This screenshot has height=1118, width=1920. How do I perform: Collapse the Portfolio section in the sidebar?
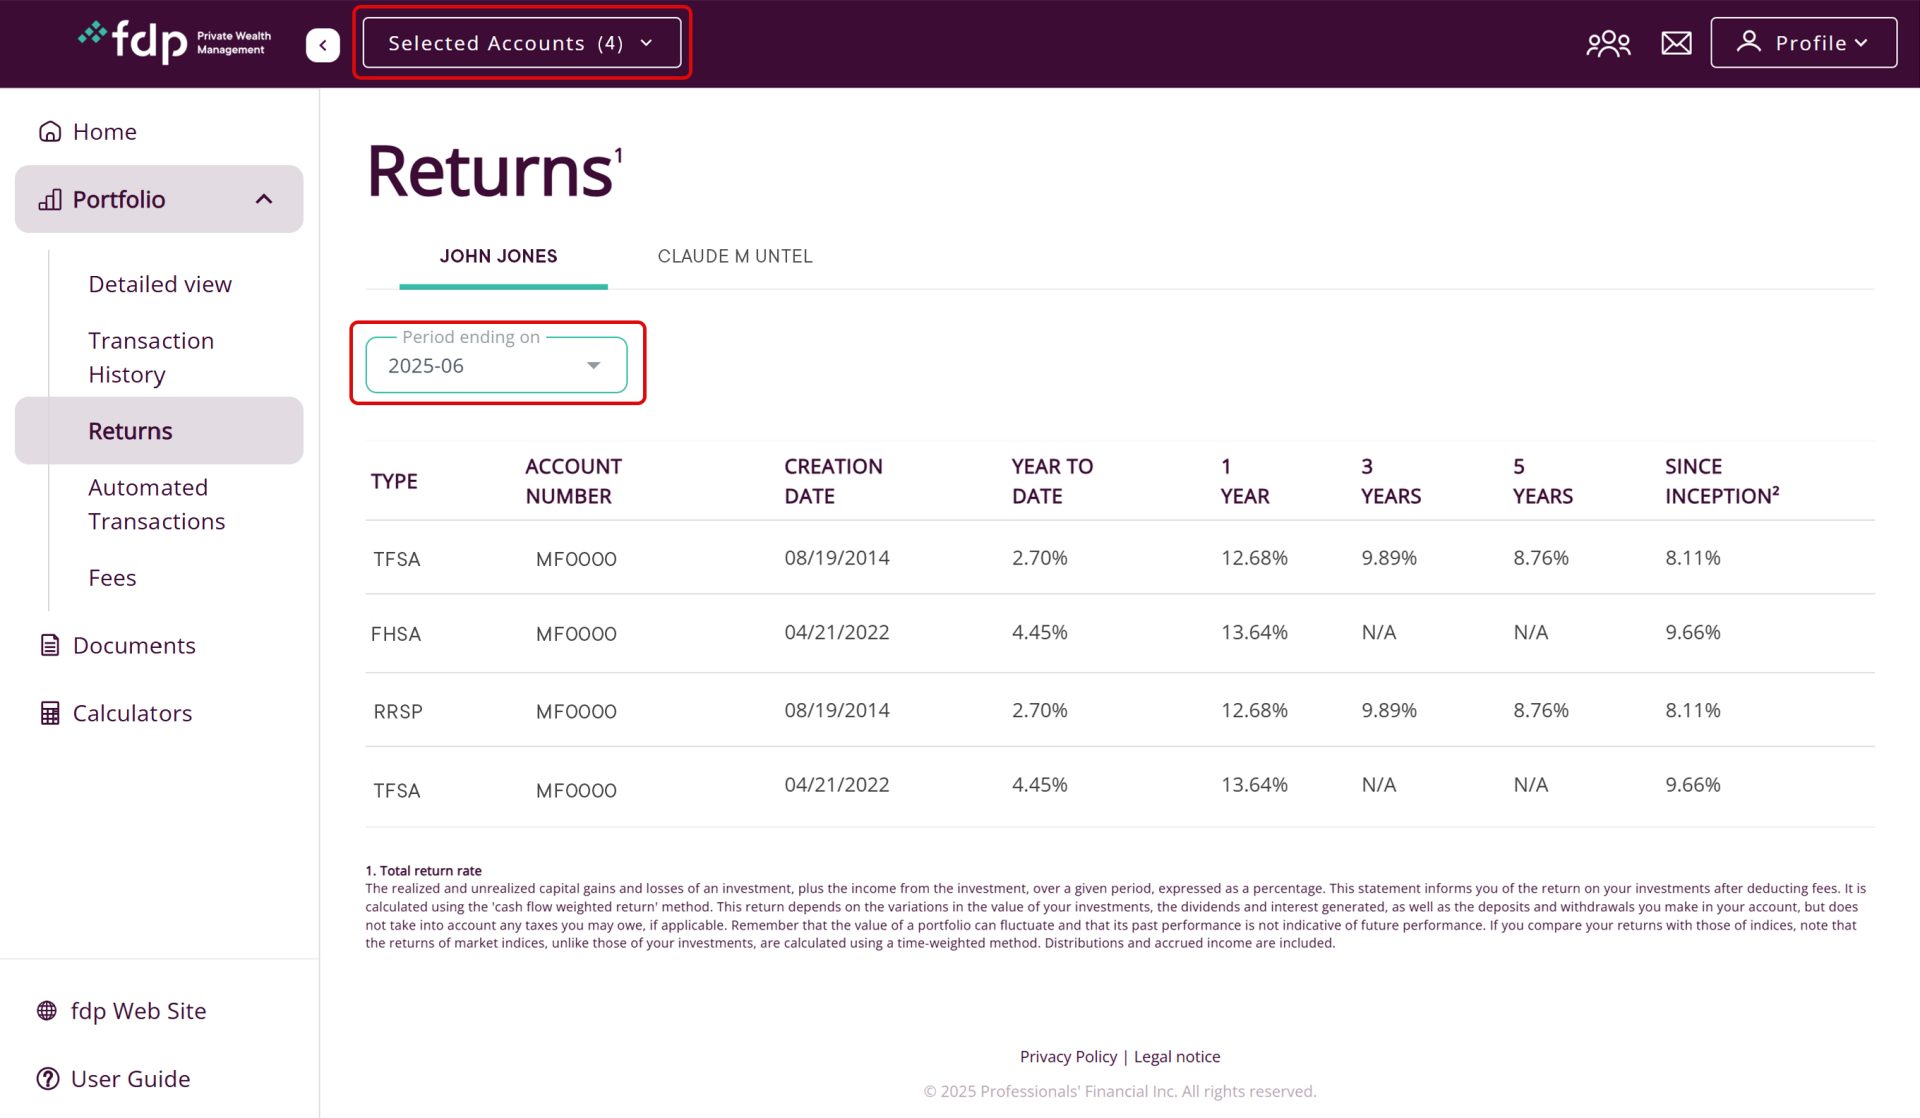click(263, 199)
